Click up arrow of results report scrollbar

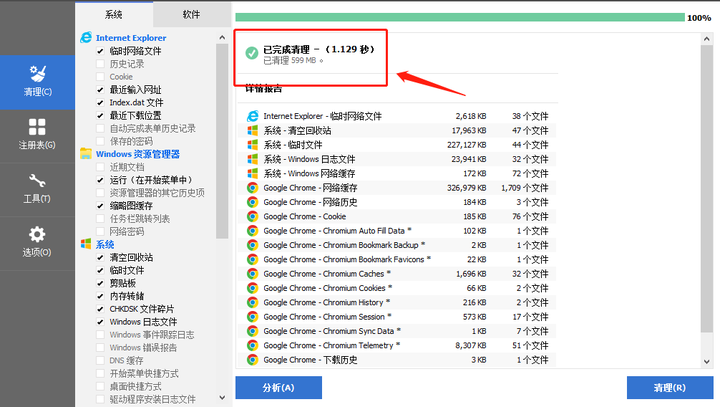(x=707, y=39)
